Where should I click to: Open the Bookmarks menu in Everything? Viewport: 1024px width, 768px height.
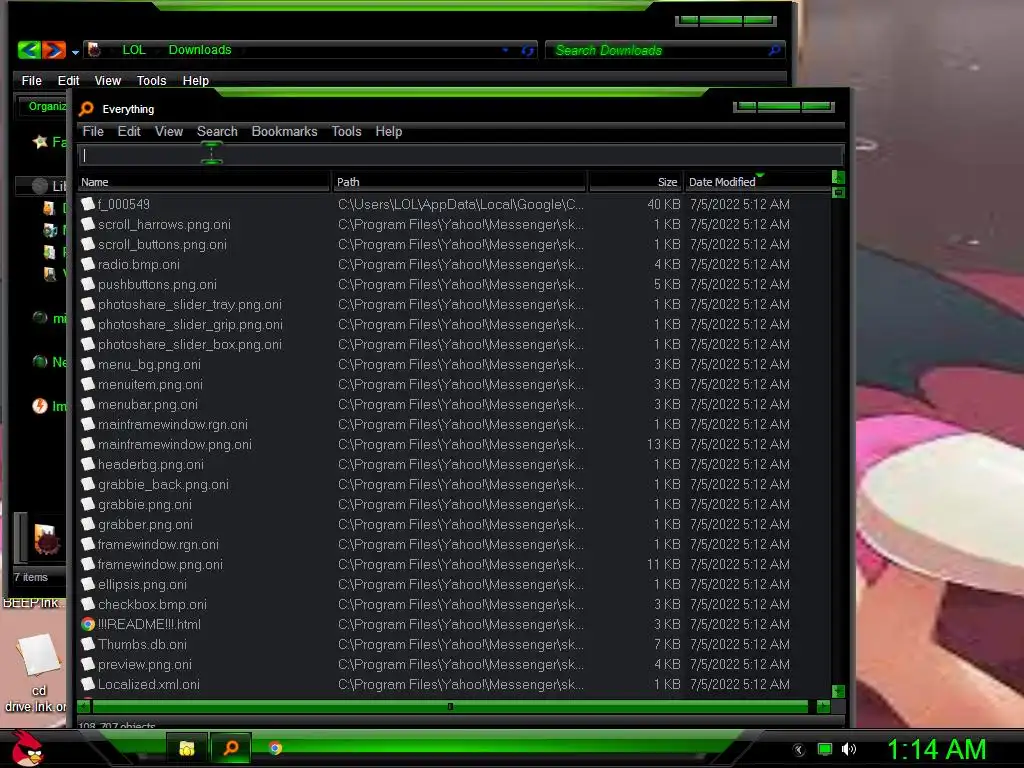(284, 131)
